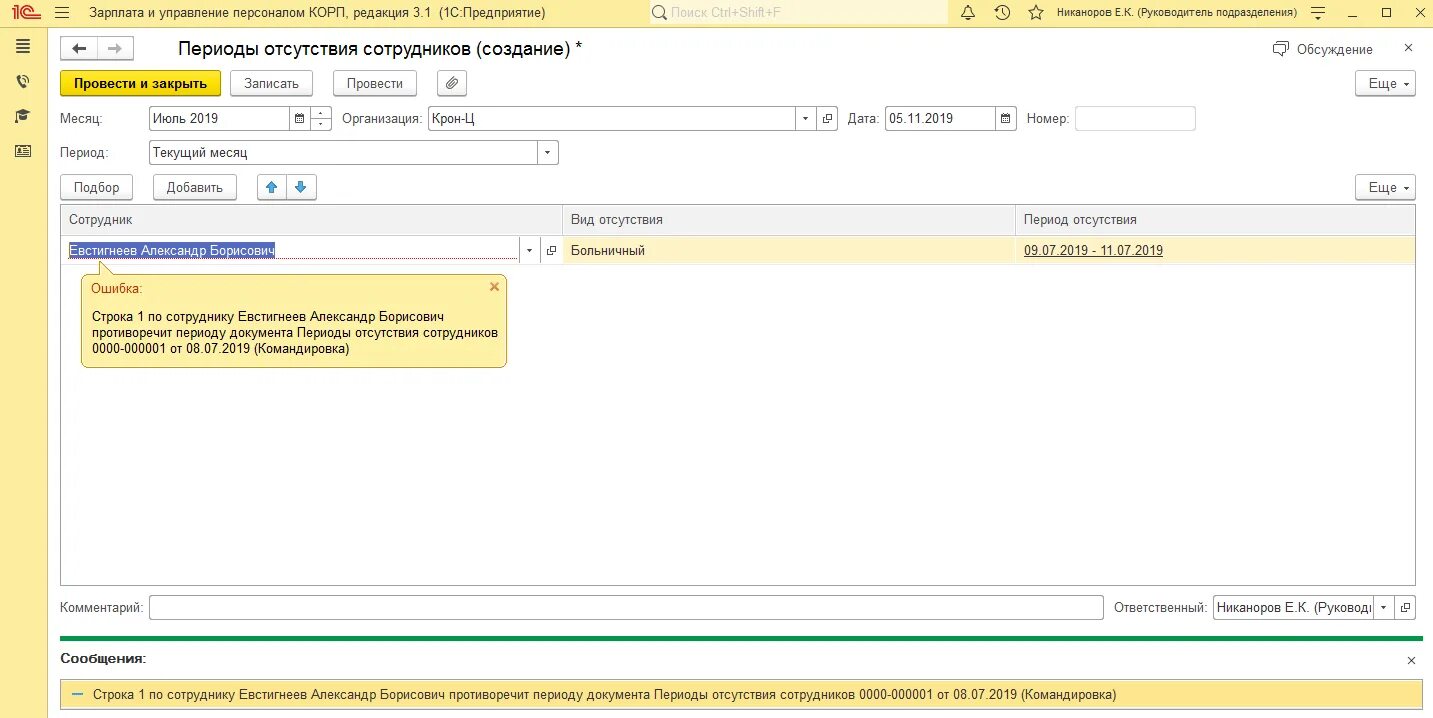Screen dimensions: 1433x718
Task: Click the Сотрудник column header
Action: pos(311,220)
